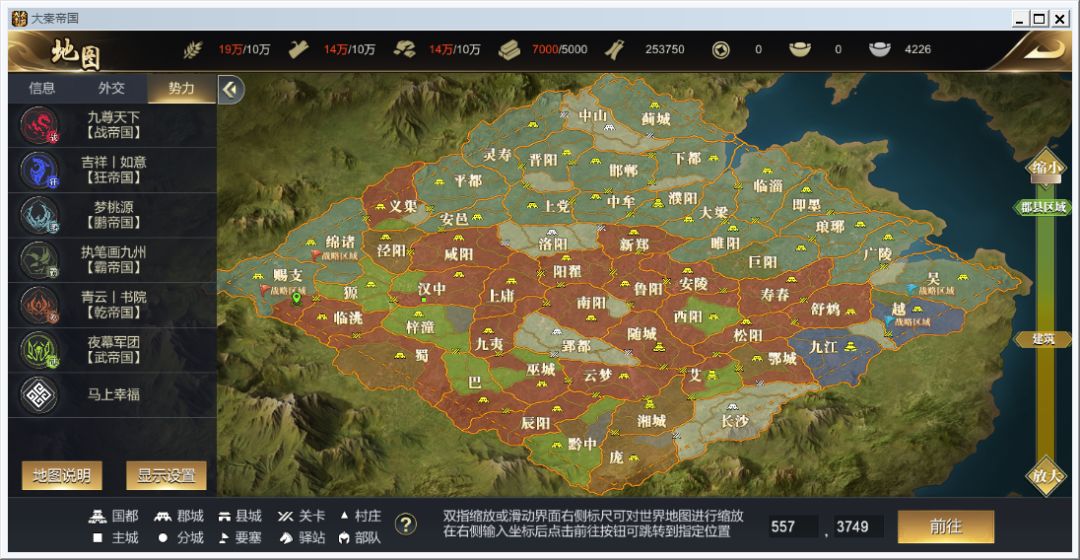Click the 缩小 zoom out control
This screenshot has width=1080, height=560.
click(x=1044, y=169)
